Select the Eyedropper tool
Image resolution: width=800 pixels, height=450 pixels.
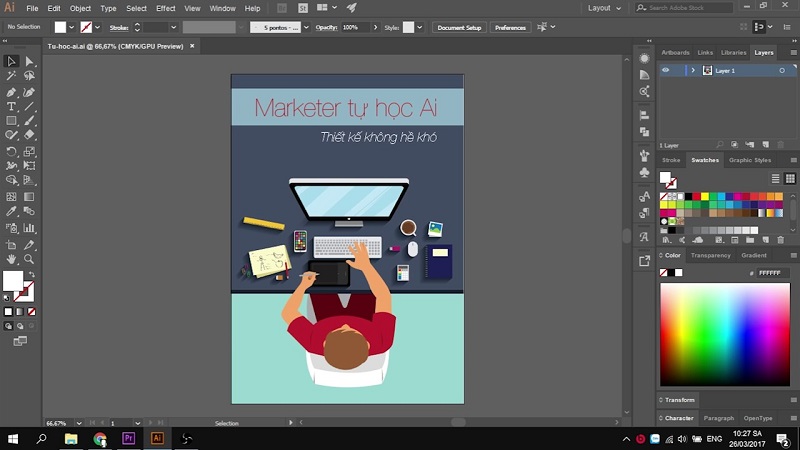coord(11,211)
